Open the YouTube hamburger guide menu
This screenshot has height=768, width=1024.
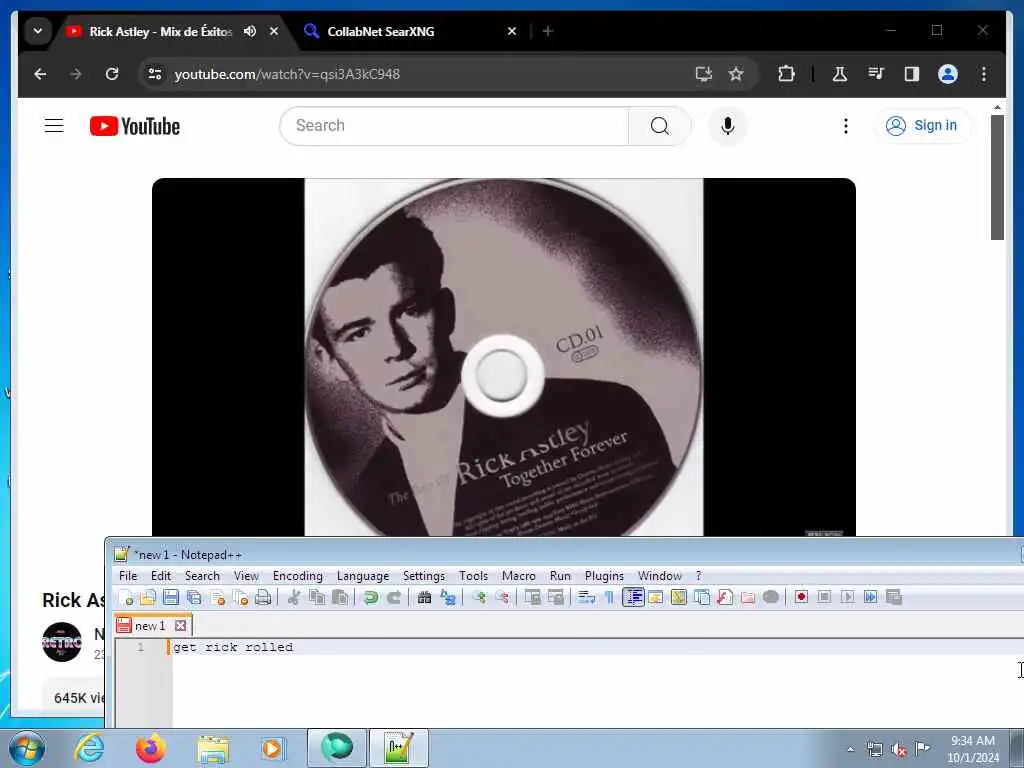point(54,125)
